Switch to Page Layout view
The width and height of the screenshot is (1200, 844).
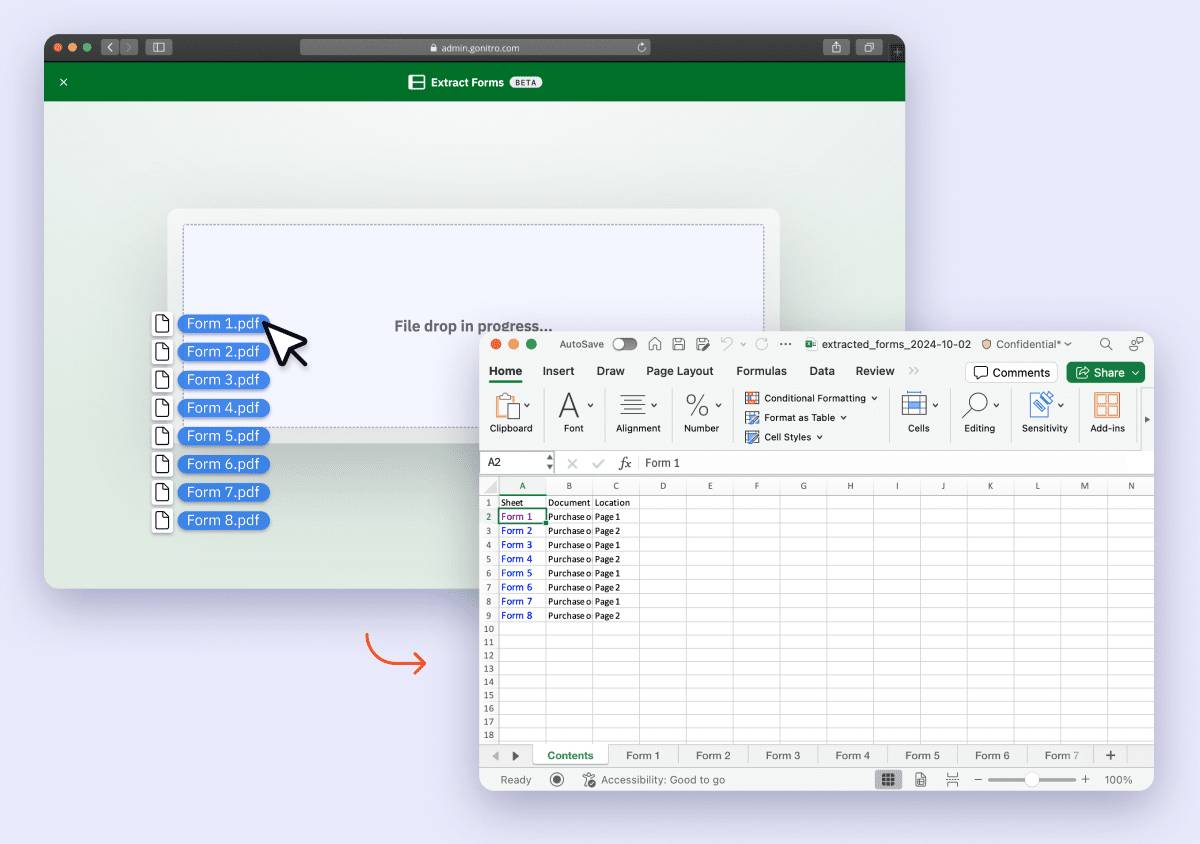(921, 780)
